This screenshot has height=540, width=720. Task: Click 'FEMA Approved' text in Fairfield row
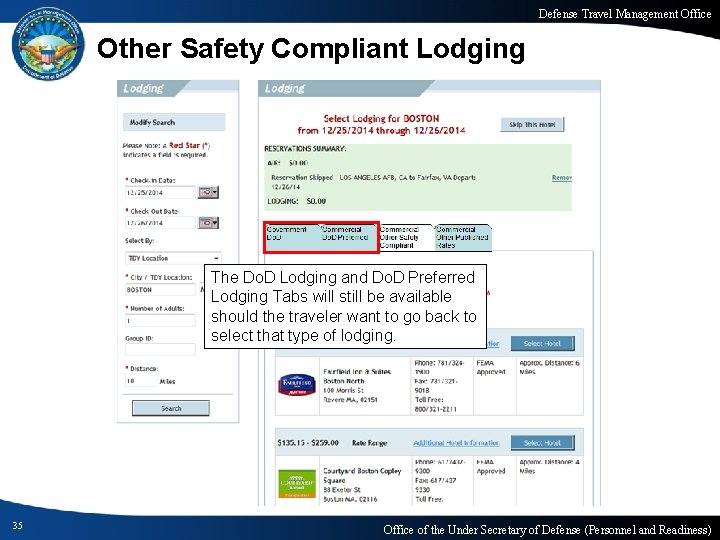[x=491, y=367]
